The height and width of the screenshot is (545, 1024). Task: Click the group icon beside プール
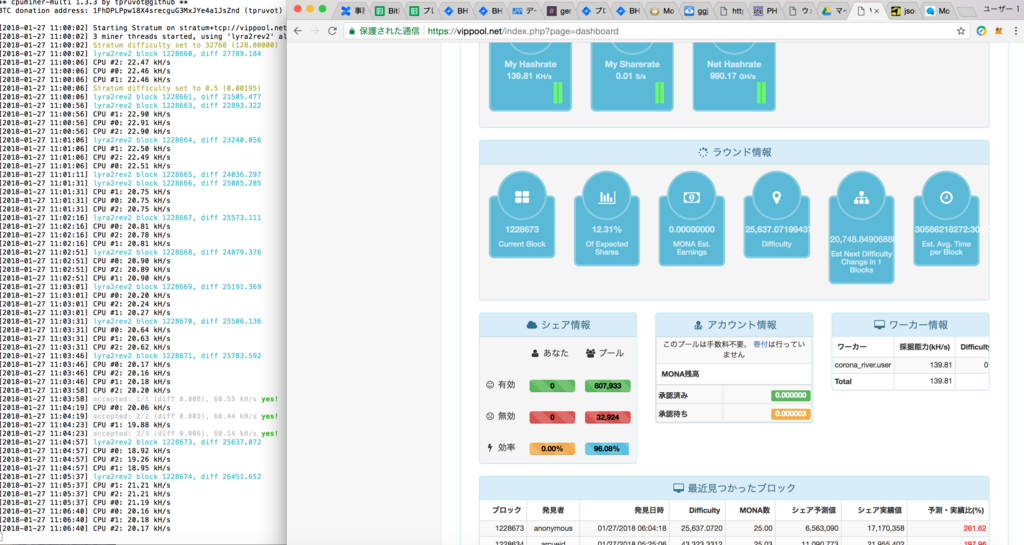(590, 353)
